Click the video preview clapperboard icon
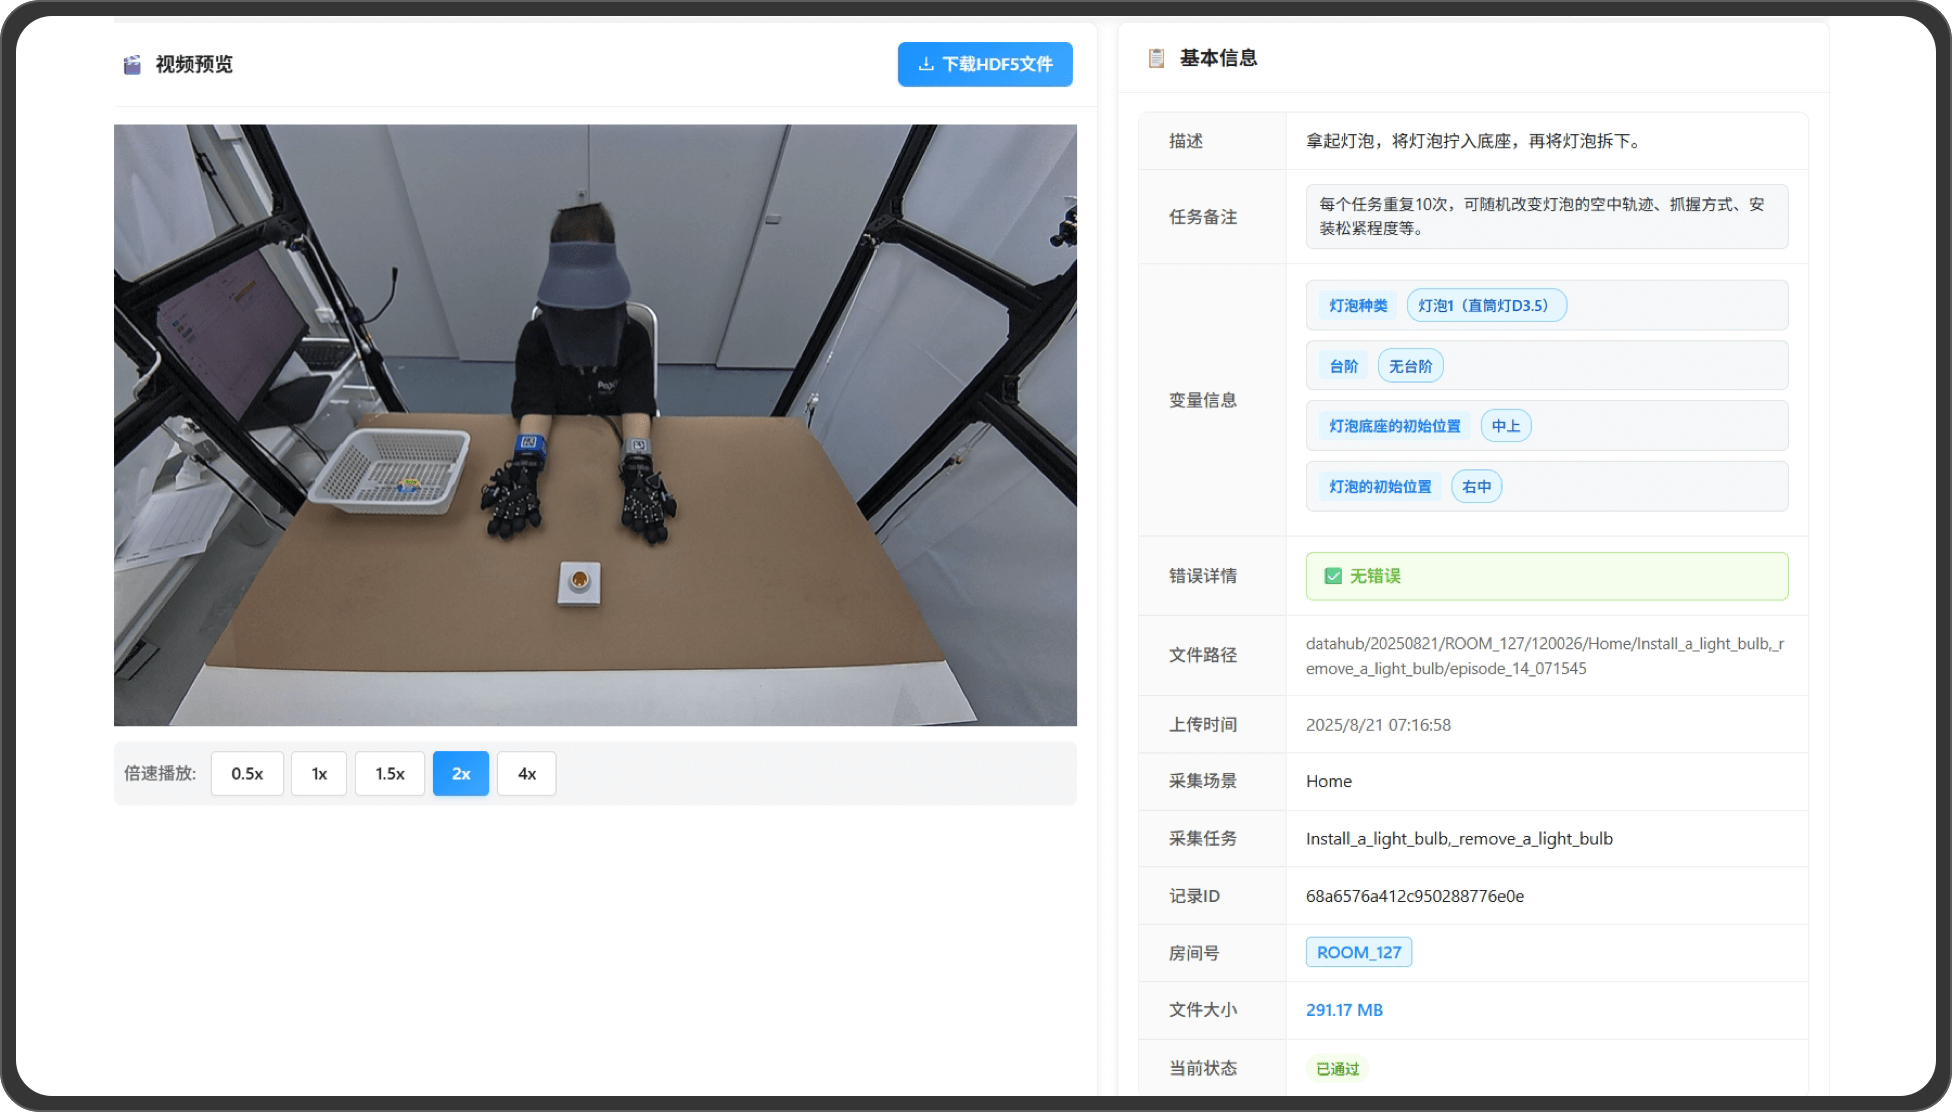This screenshot has height=1112, width=1952. (x=132, y=65)
